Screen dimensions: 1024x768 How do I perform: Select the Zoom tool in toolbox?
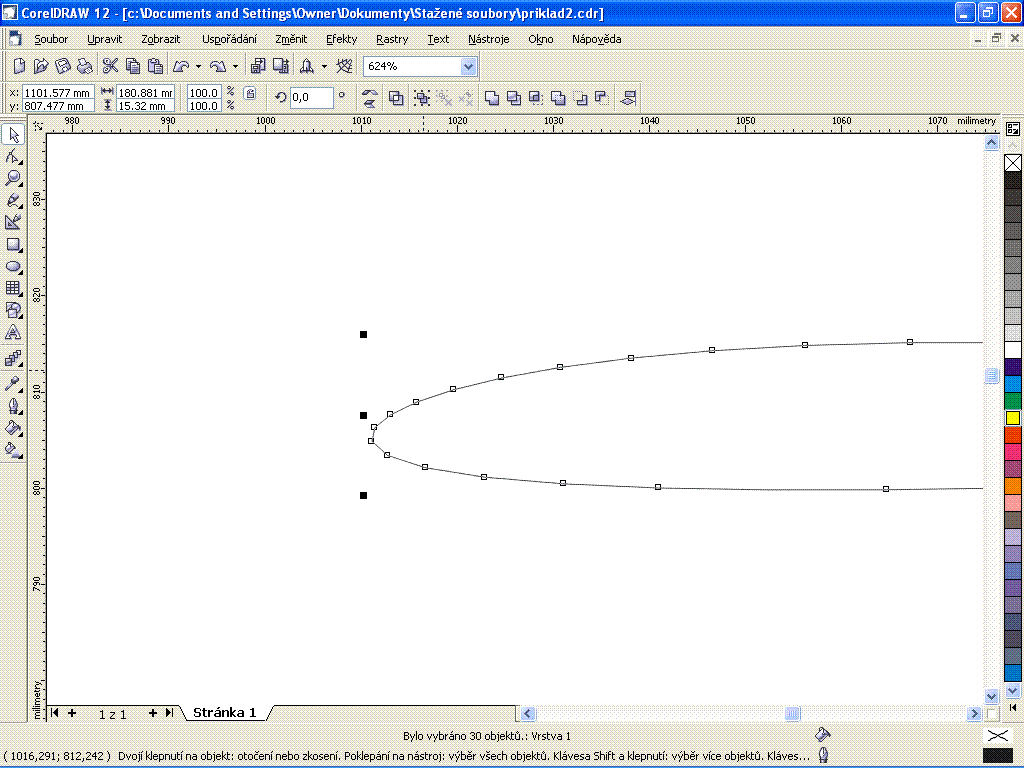coord(14,178)
